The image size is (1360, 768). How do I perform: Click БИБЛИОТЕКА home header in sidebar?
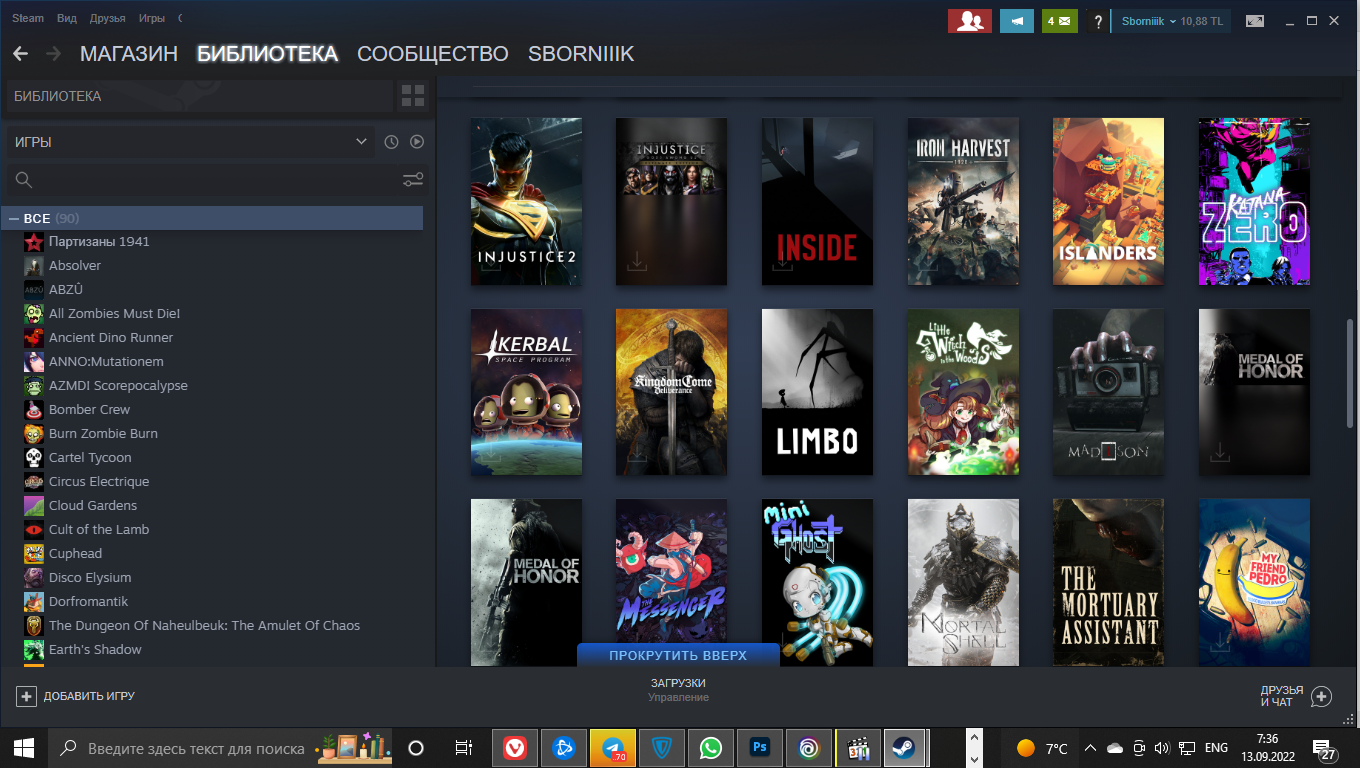pyautogui.click(x=199, y=96)
